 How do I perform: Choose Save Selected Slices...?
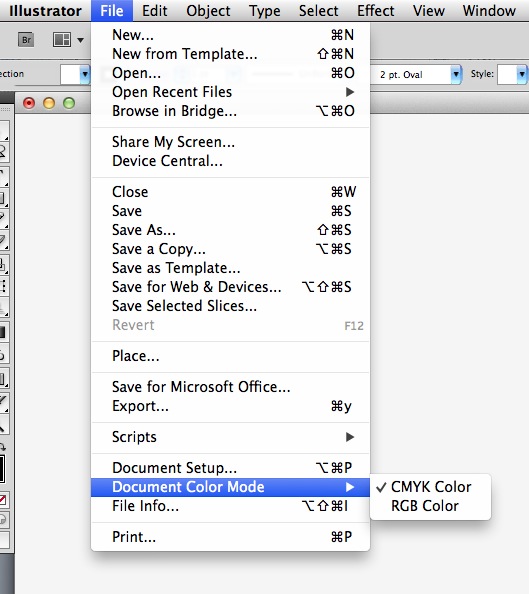pyautogui.click(x=230, y=305)
